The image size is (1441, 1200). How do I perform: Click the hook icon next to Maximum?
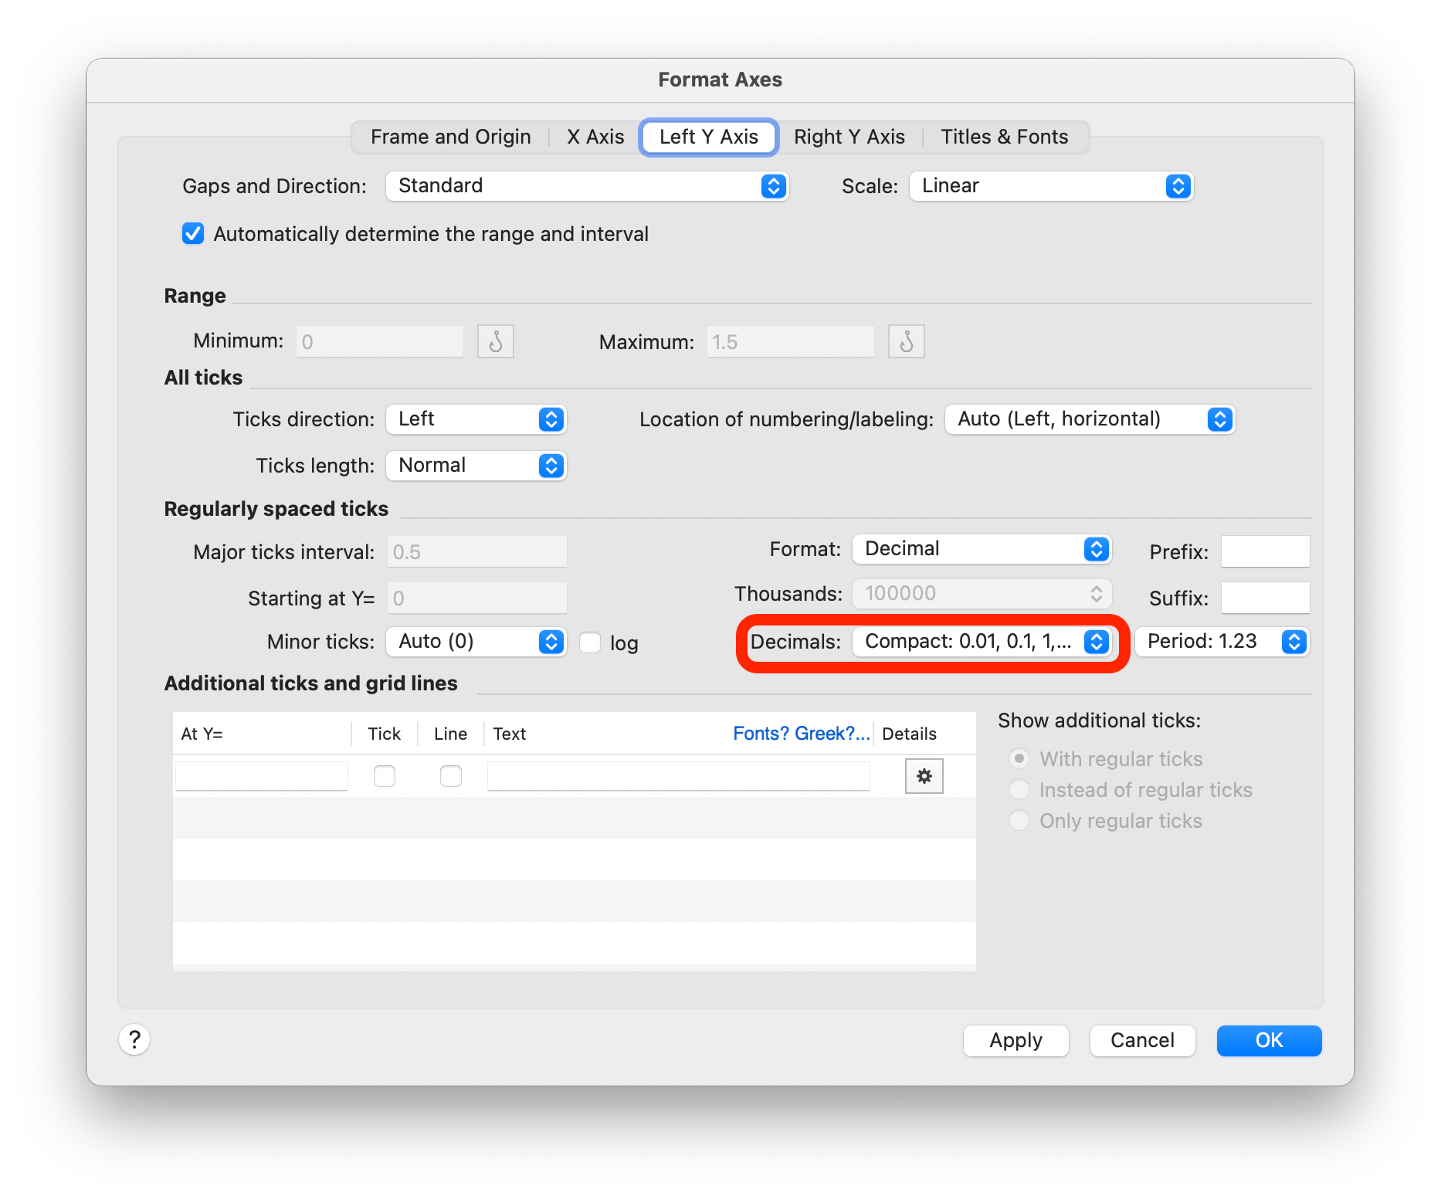point(906,342)
